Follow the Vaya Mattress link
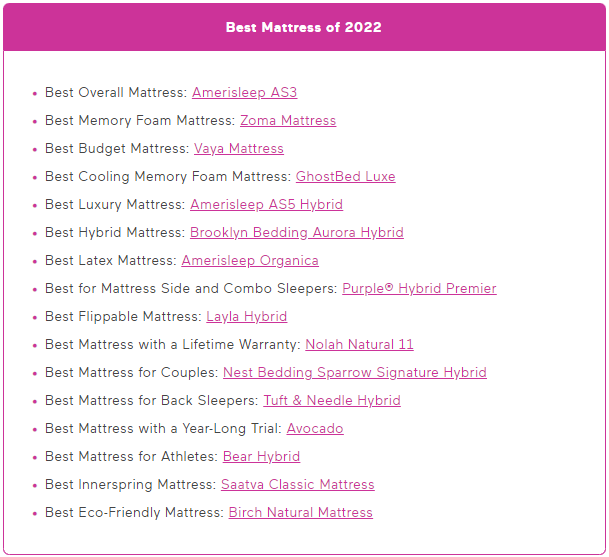 pyautogui.click(x=238, y=148)
